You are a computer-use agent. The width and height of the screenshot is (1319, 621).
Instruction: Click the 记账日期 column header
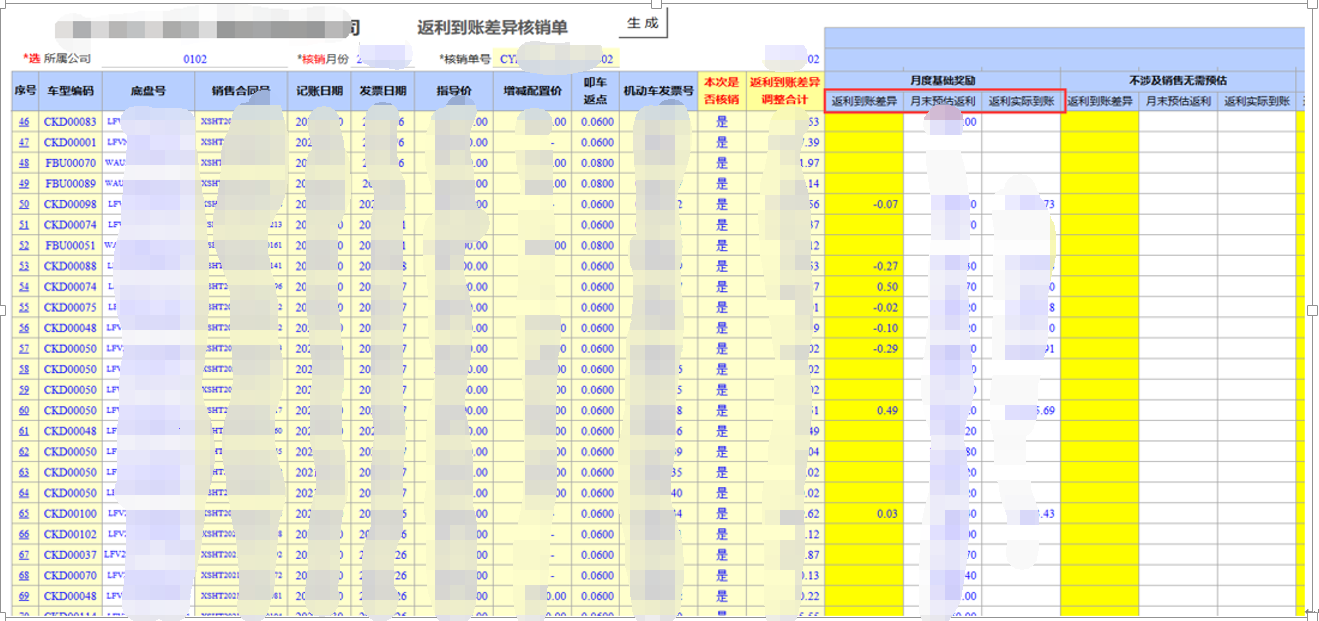point(318,88)
